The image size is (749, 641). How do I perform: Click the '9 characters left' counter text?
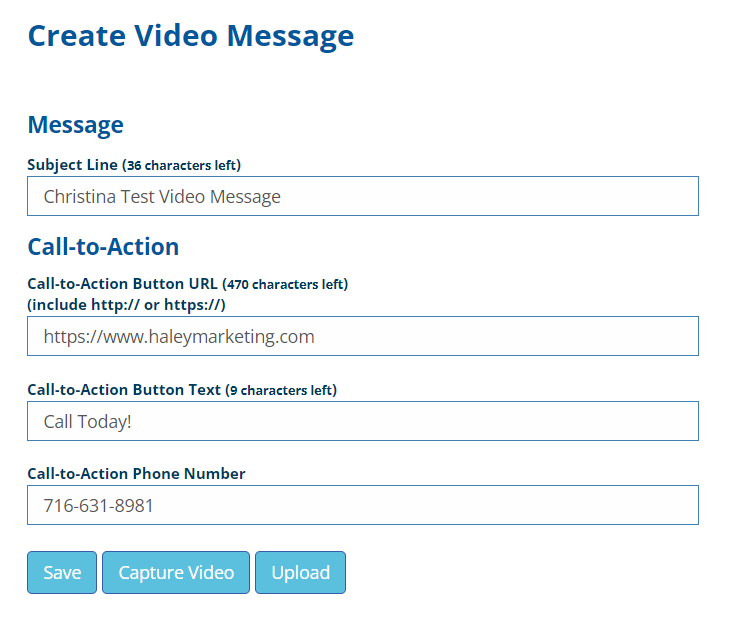pos(281,390)
